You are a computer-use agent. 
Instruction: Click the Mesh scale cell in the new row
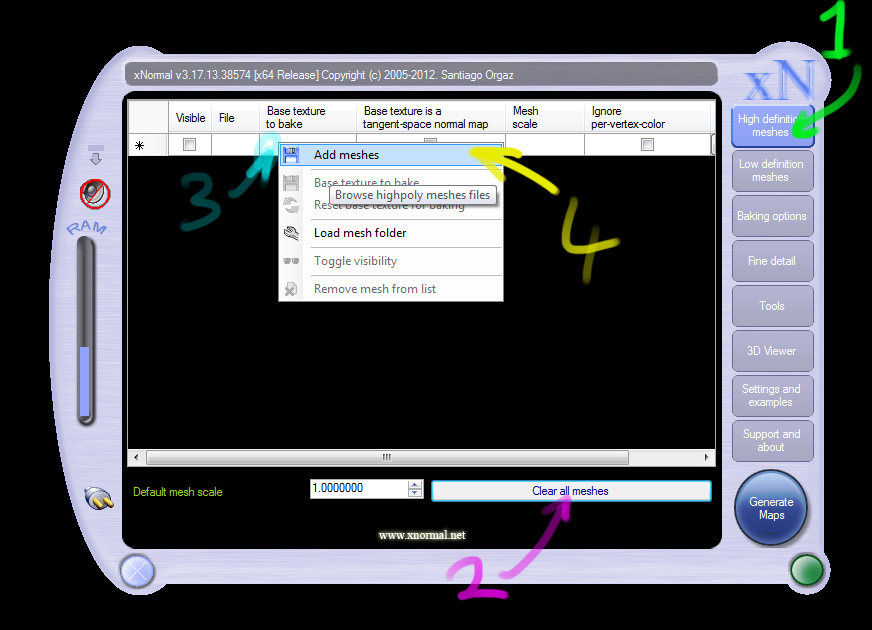pyautogui.click(x=545, y=145)
